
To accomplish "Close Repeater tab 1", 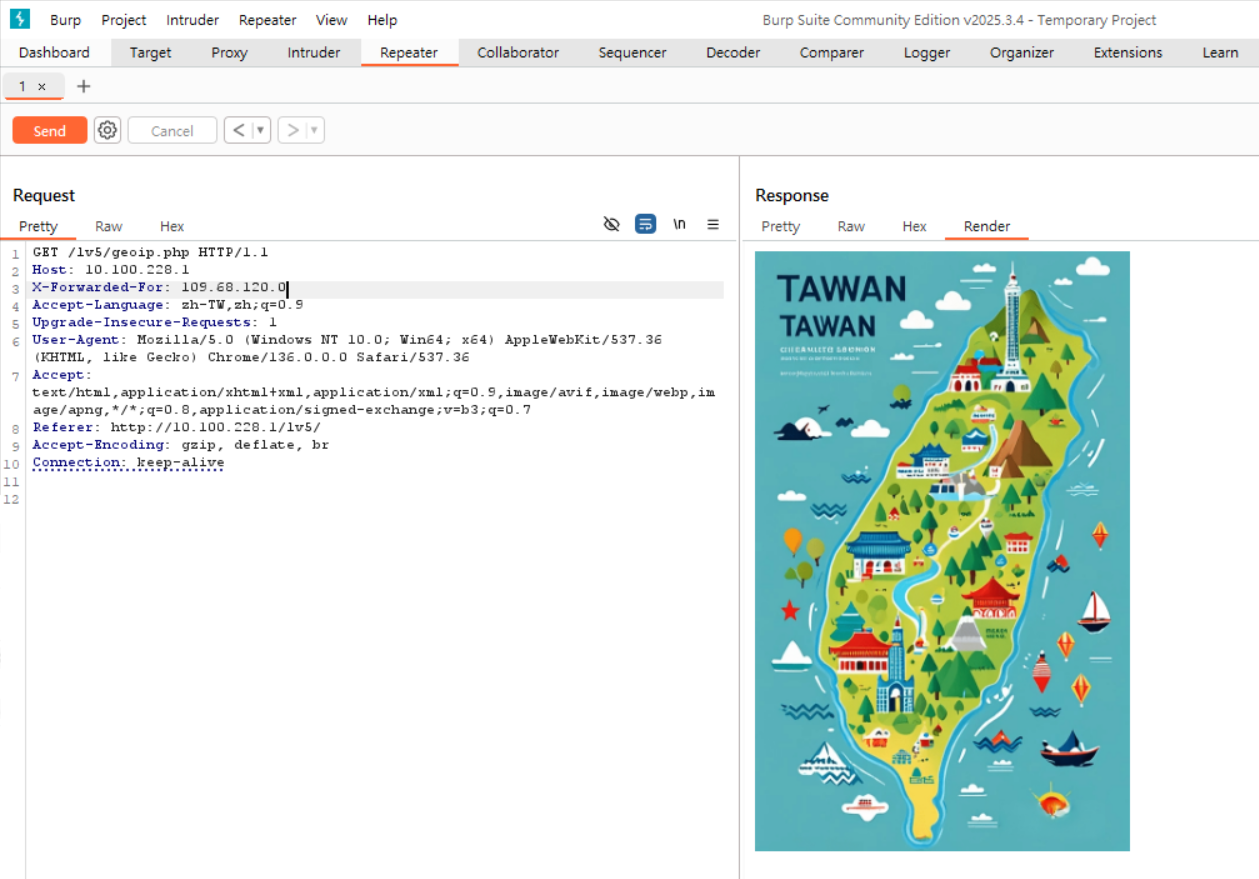I will tap(42, 87).
